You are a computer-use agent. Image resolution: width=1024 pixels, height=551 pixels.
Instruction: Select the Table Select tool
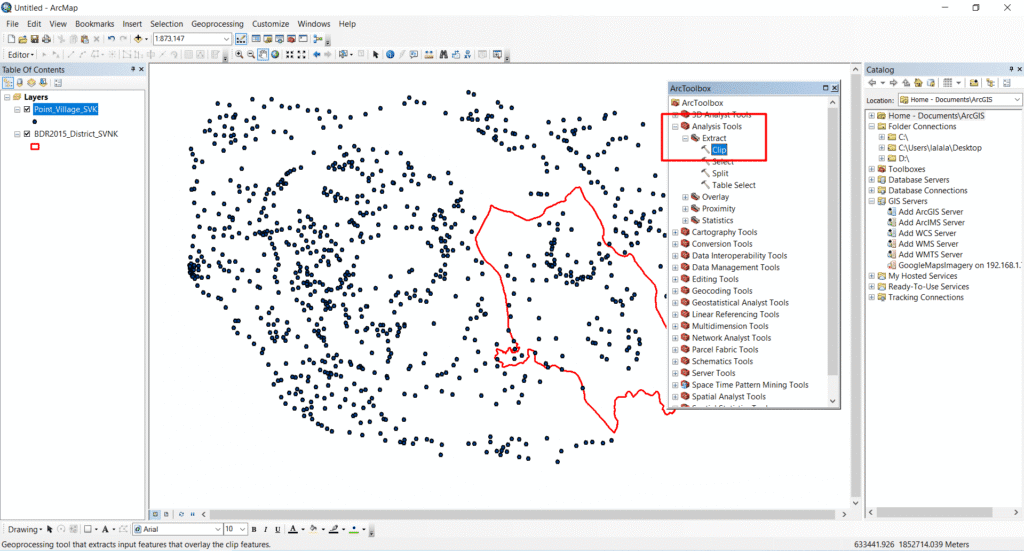click(733, 185)
